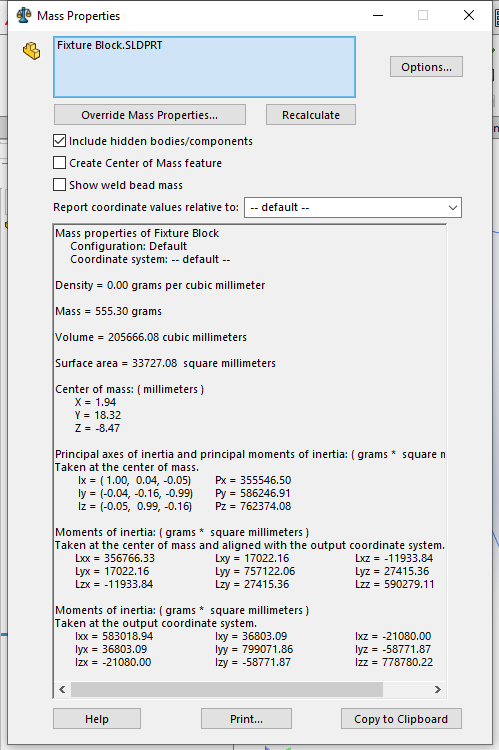
Task: Click Copy to Clipboard button
Action: tap(401, 719)
